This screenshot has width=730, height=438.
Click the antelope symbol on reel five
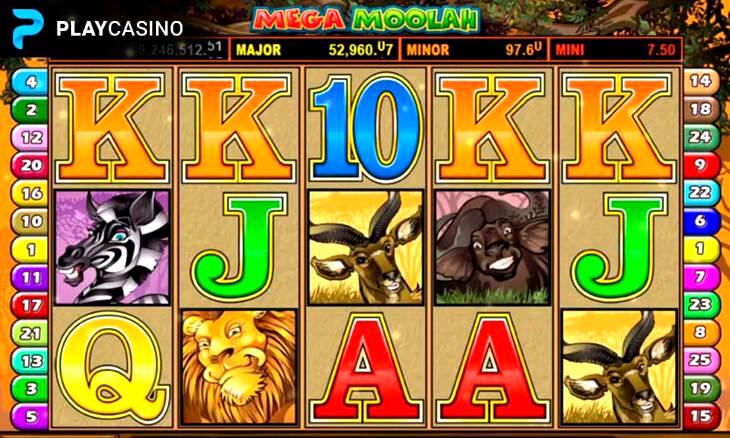pos(619,367)
